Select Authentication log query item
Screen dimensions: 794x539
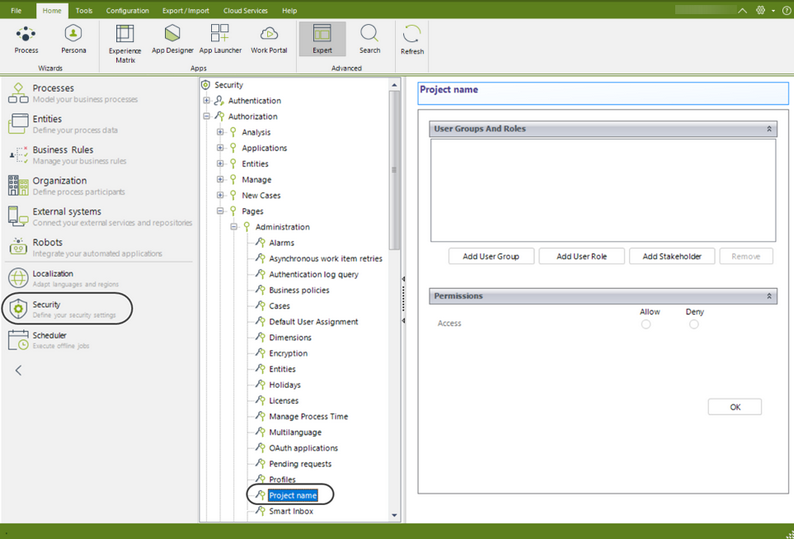(313, 274)
